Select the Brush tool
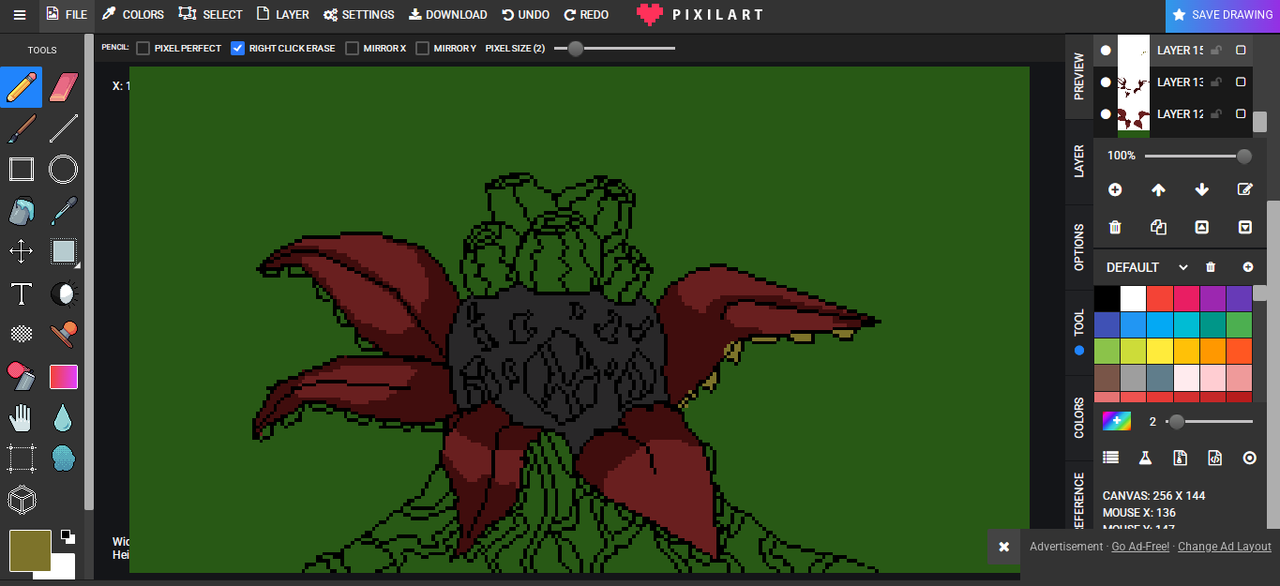Image resolution: width=1280 pixels, height=586 pixels. pos(21,128)
